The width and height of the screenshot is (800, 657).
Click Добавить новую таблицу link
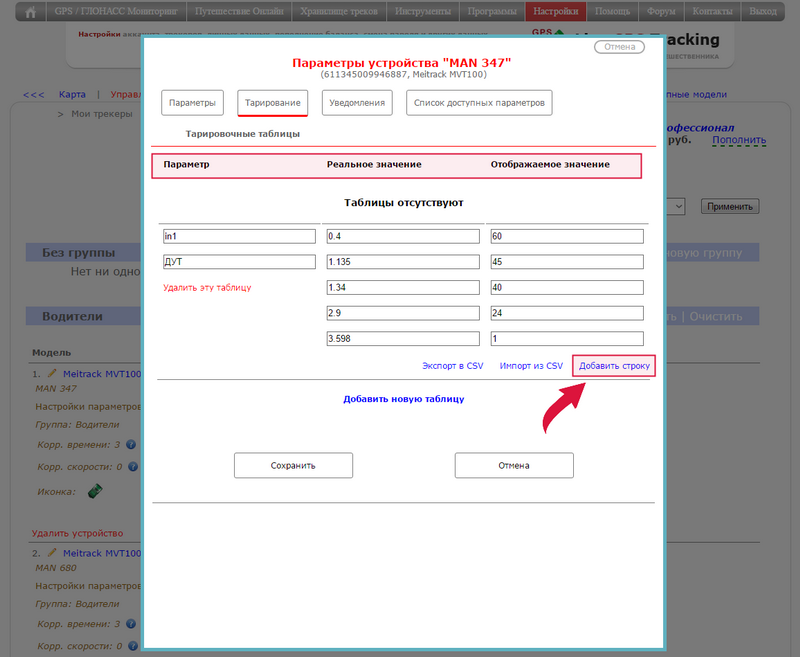point(403,399)
